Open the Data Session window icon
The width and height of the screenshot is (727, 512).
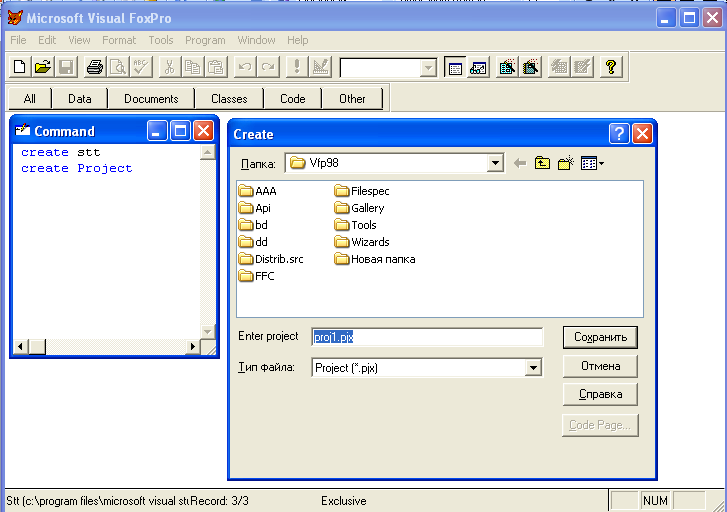(478, 68)
